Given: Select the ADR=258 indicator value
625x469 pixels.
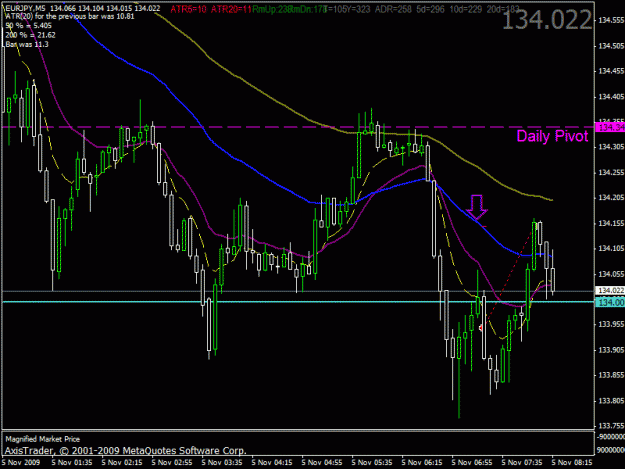Looking at the screenshot, I should pos(393,9).
